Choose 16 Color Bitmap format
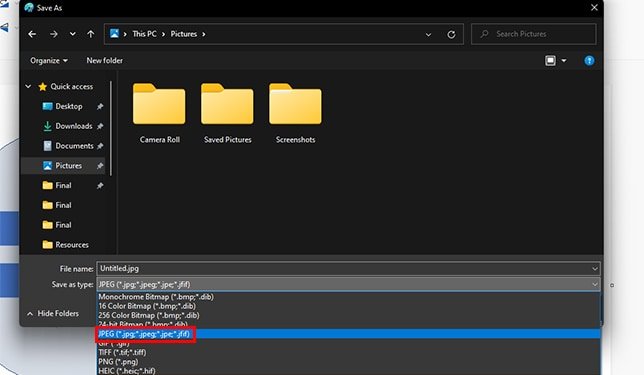The image size is (644, 375). click(x=349, y=306)
